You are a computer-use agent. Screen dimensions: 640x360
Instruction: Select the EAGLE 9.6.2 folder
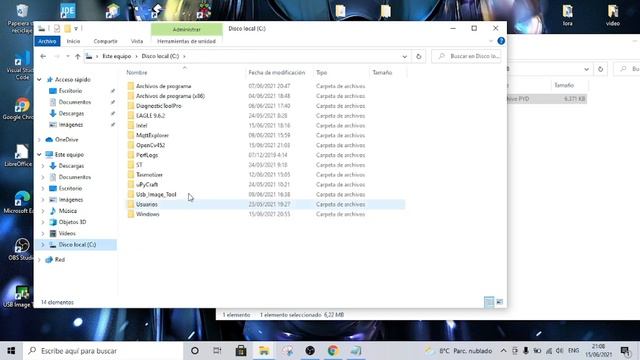point(151,116)
